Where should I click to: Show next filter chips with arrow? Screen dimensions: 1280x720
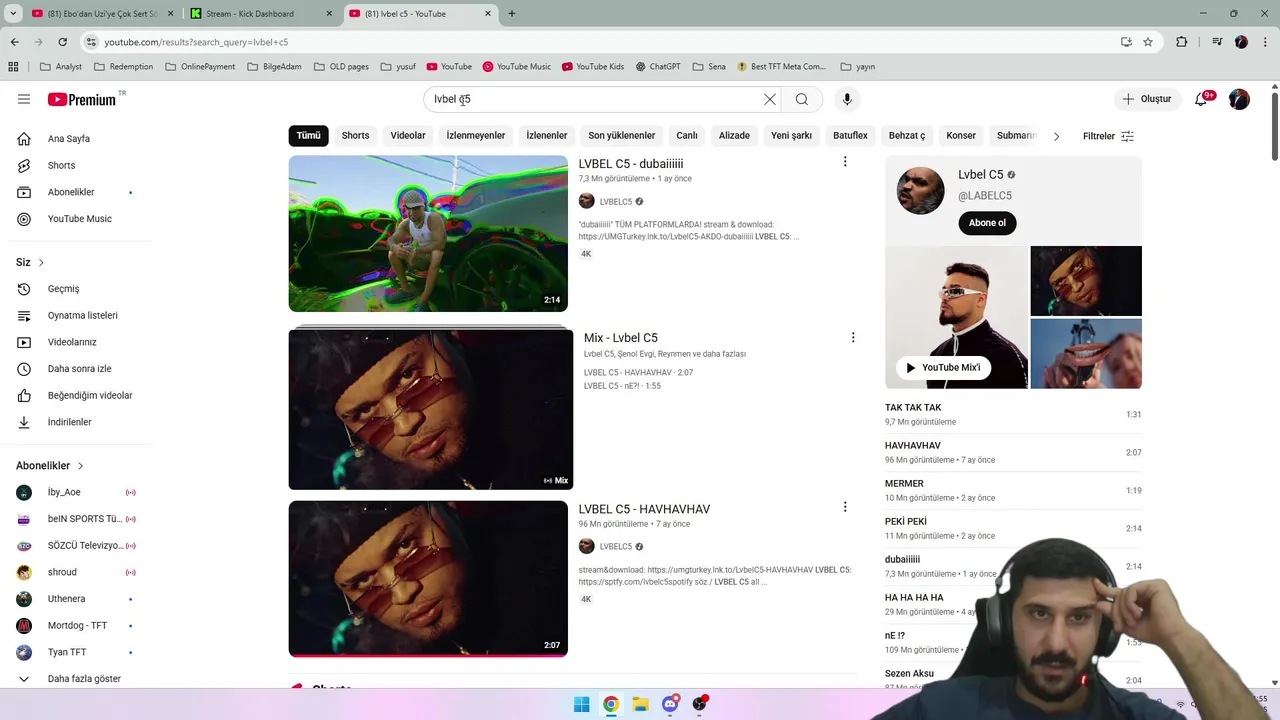[1056, 136]
